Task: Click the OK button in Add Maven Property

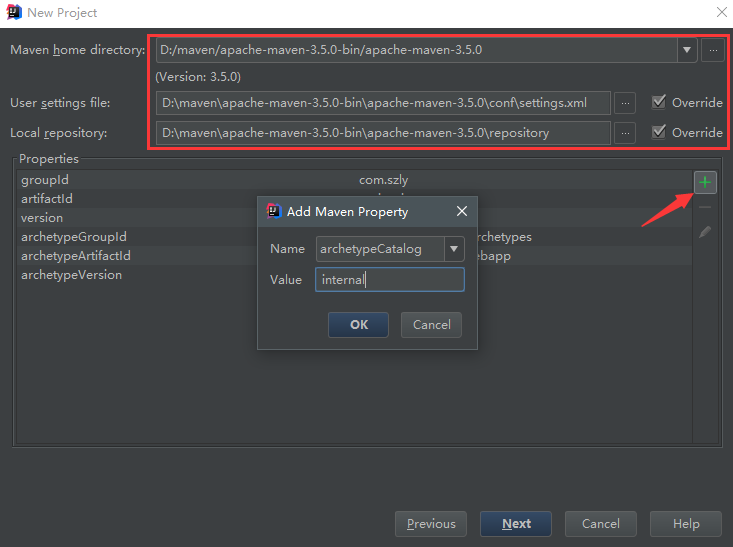Action: (359, 324)
